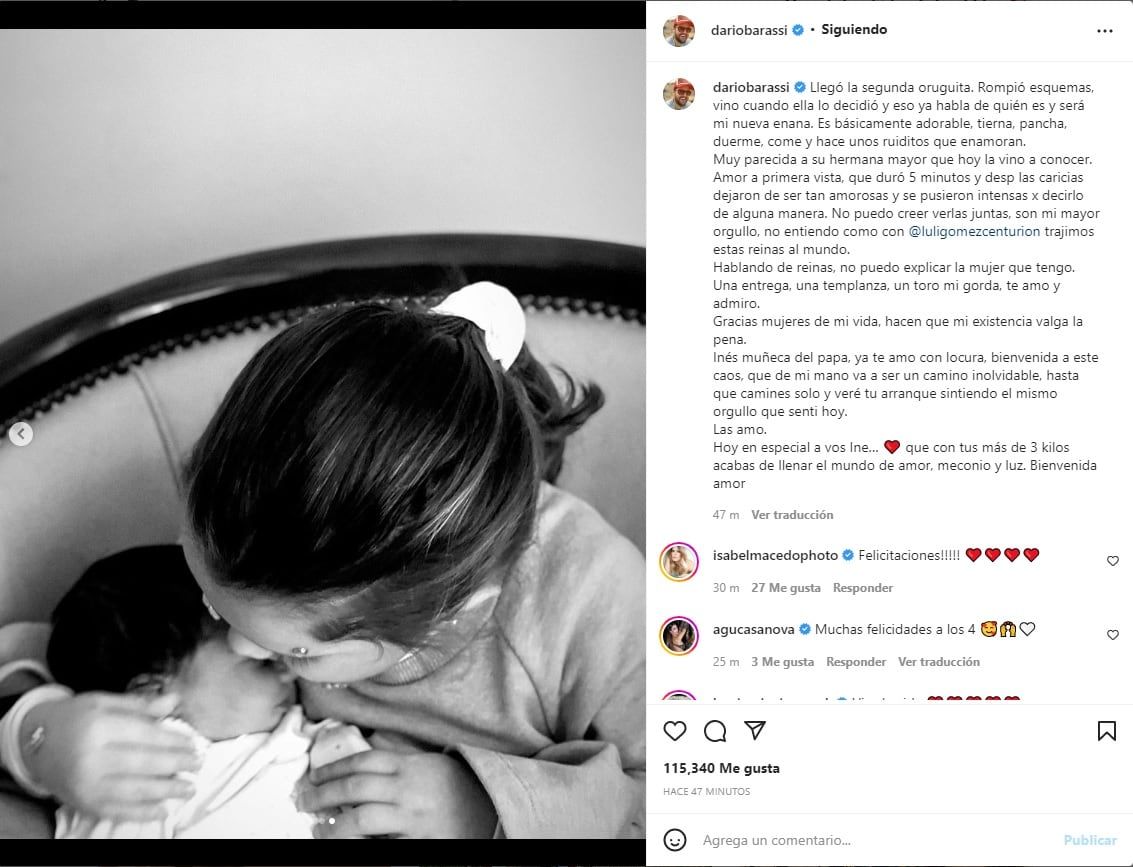Image resolution: width=1133 pixels, height=867 pixels.
Task: Like the post with the heart icon
Action: tap(674, 731)
